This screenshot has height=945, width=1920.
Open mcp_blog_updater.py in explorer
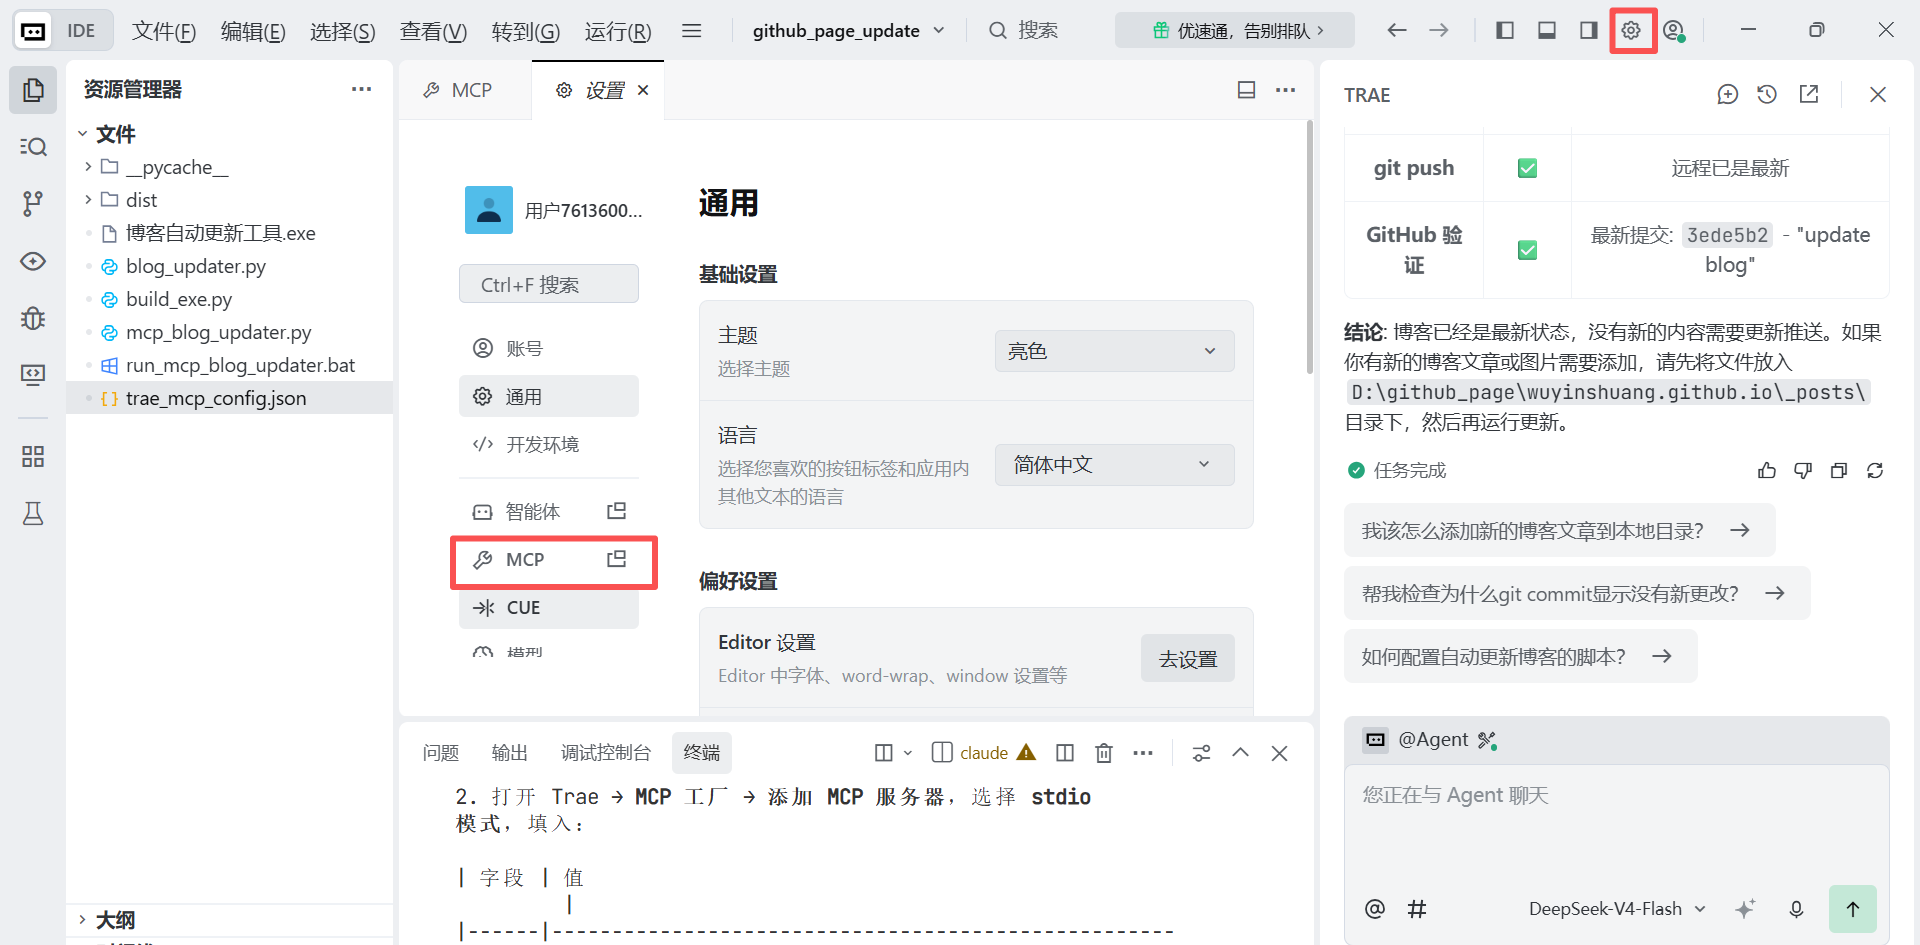[218, 332]
